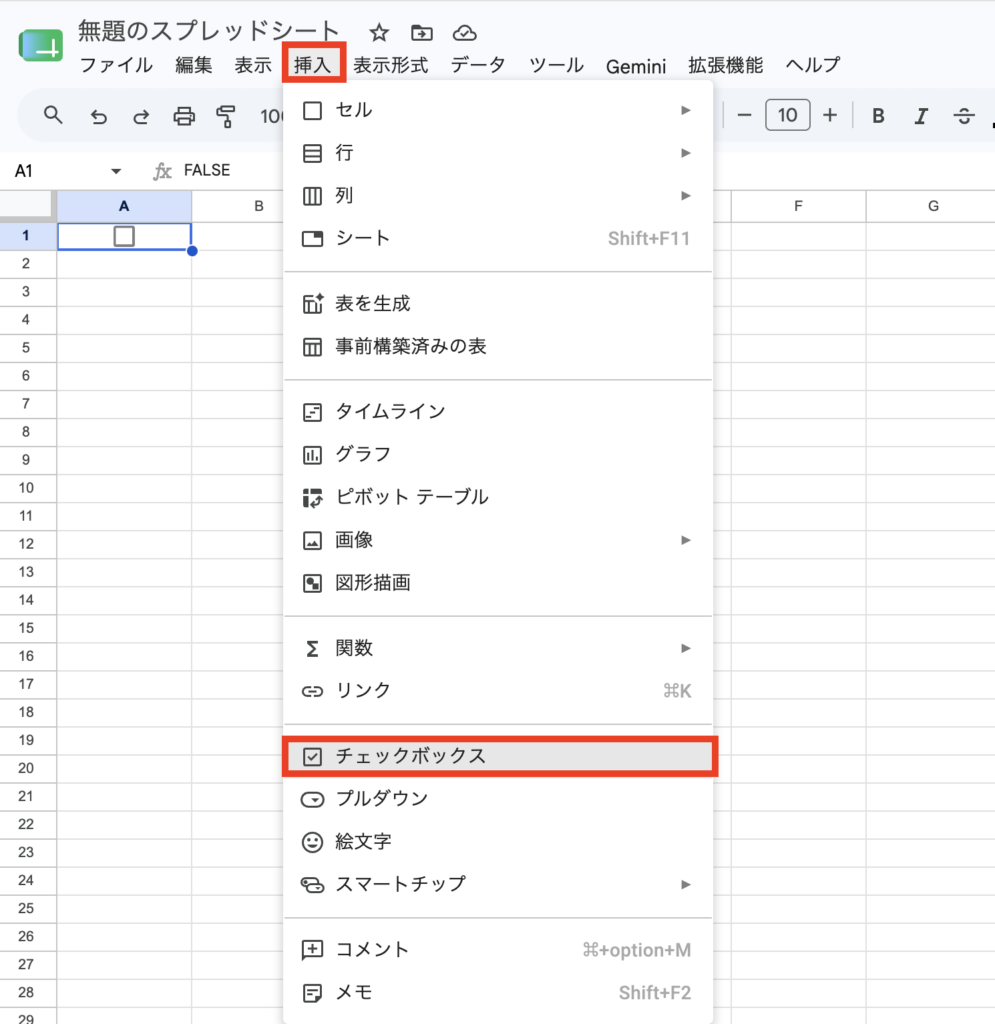Select column A header
The height and width of the screenshot is (1024, 995).
(x=124, y=206)
